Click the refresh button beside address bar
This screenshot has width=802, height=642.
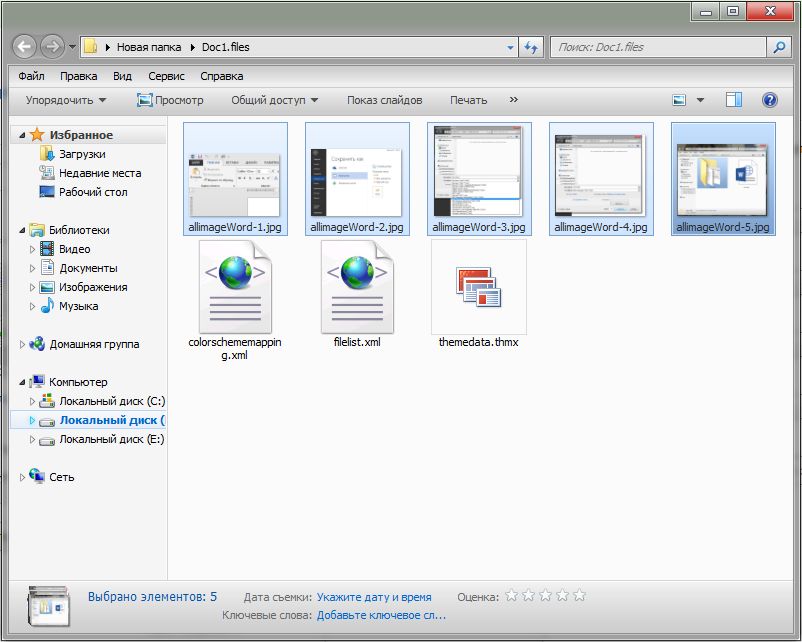click(531, 47)
